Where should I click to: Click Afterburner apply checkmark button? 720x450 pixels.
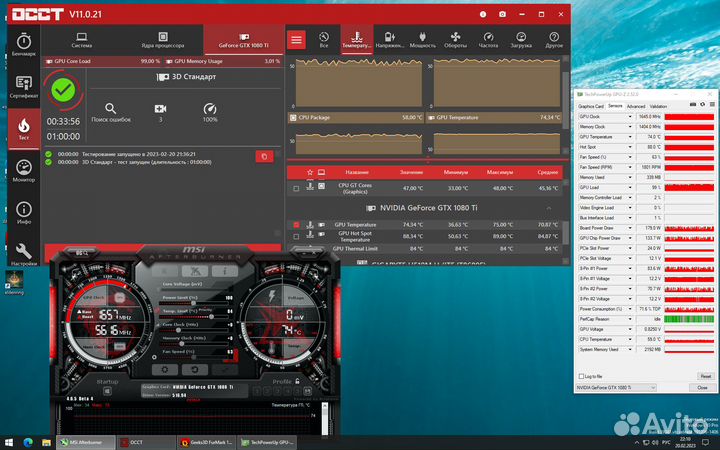225,370
